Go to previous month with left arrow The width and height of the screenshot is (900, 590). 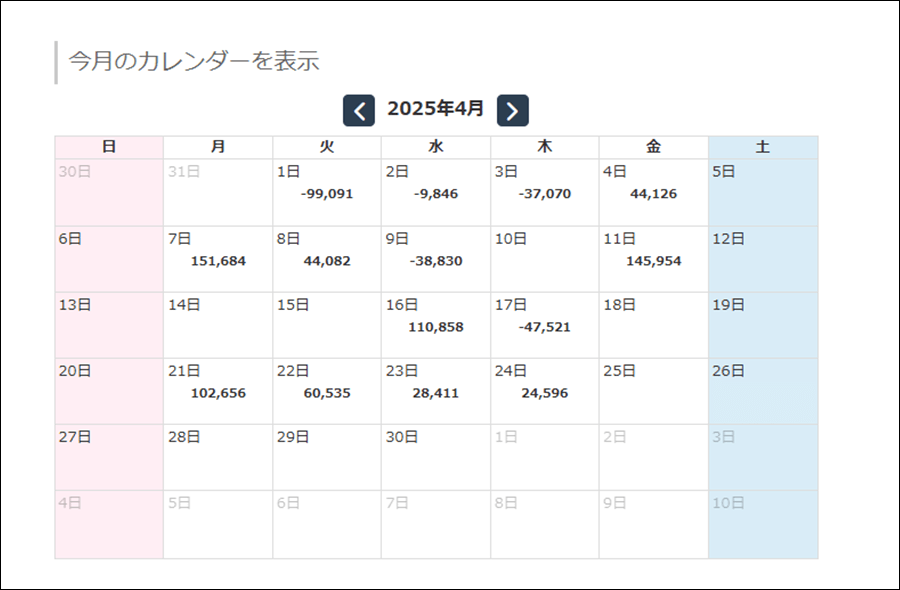coord(359,110)
